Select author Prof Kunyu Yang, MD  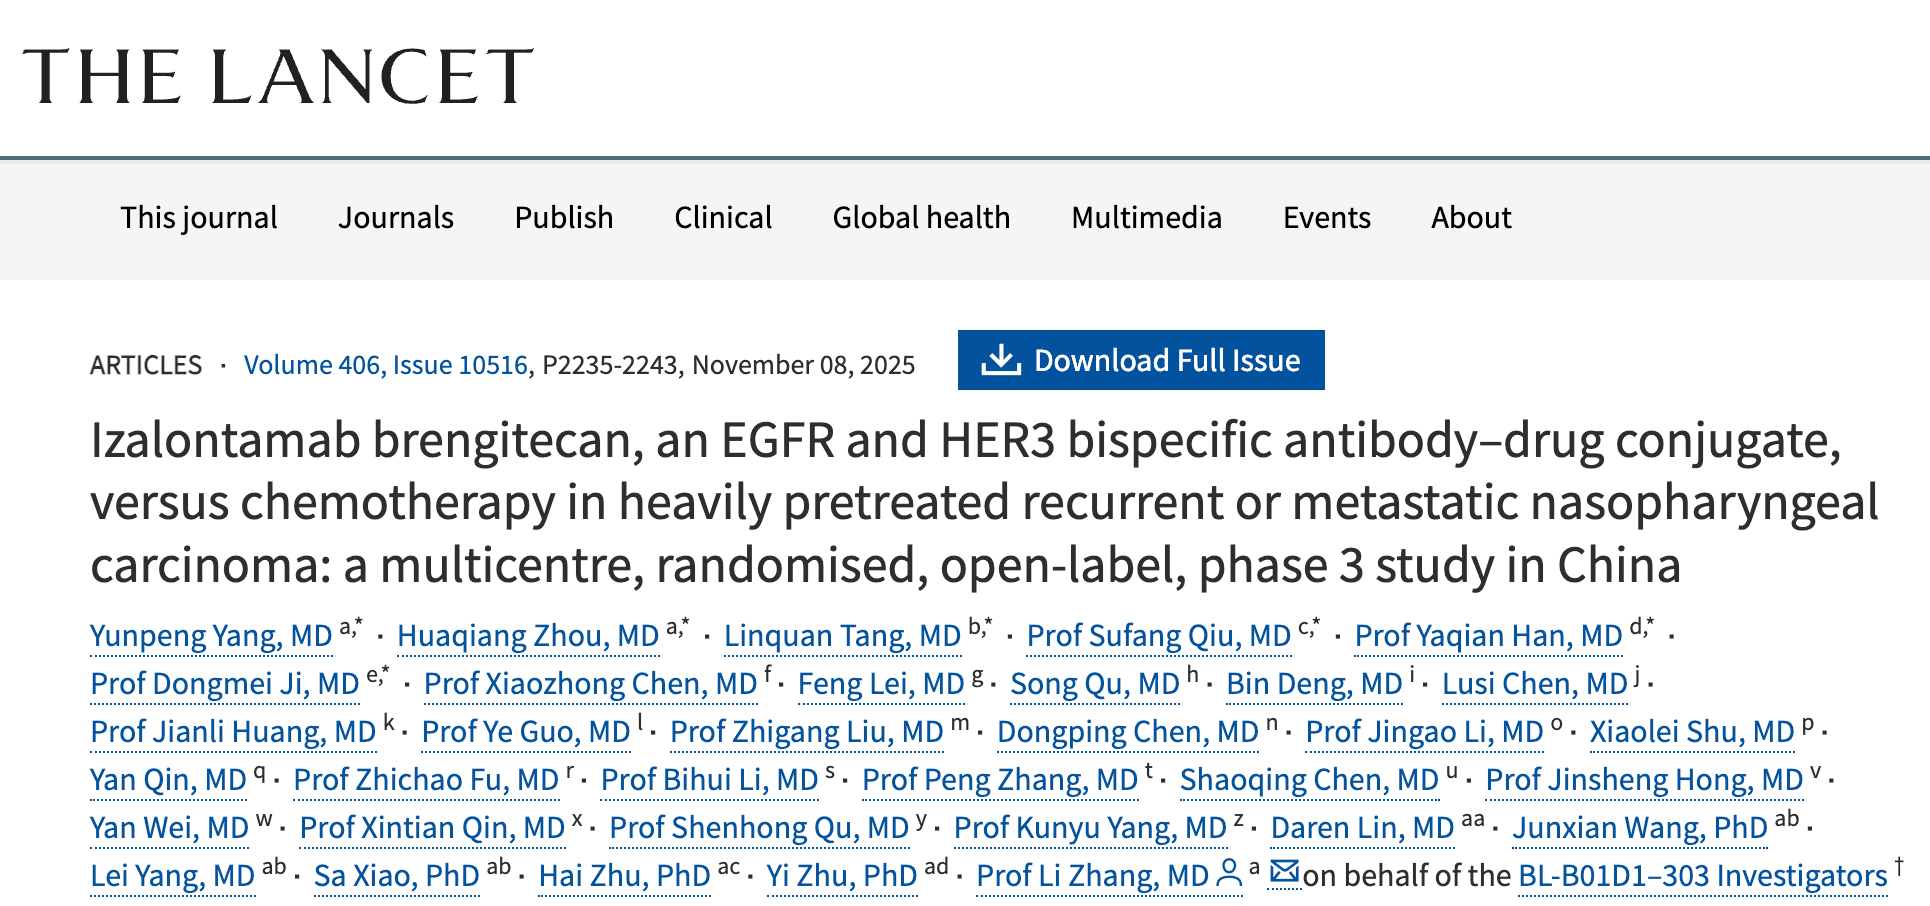1090,828
